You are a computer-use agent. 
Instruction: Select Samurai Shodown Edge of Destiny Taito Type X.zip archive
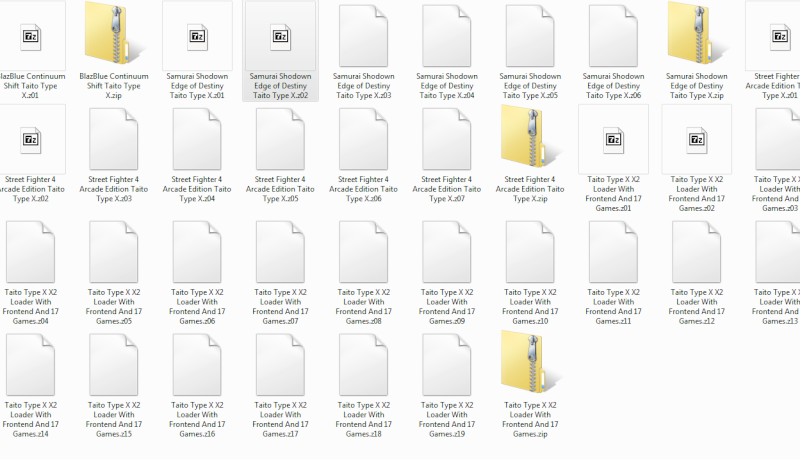pos(696,35)
